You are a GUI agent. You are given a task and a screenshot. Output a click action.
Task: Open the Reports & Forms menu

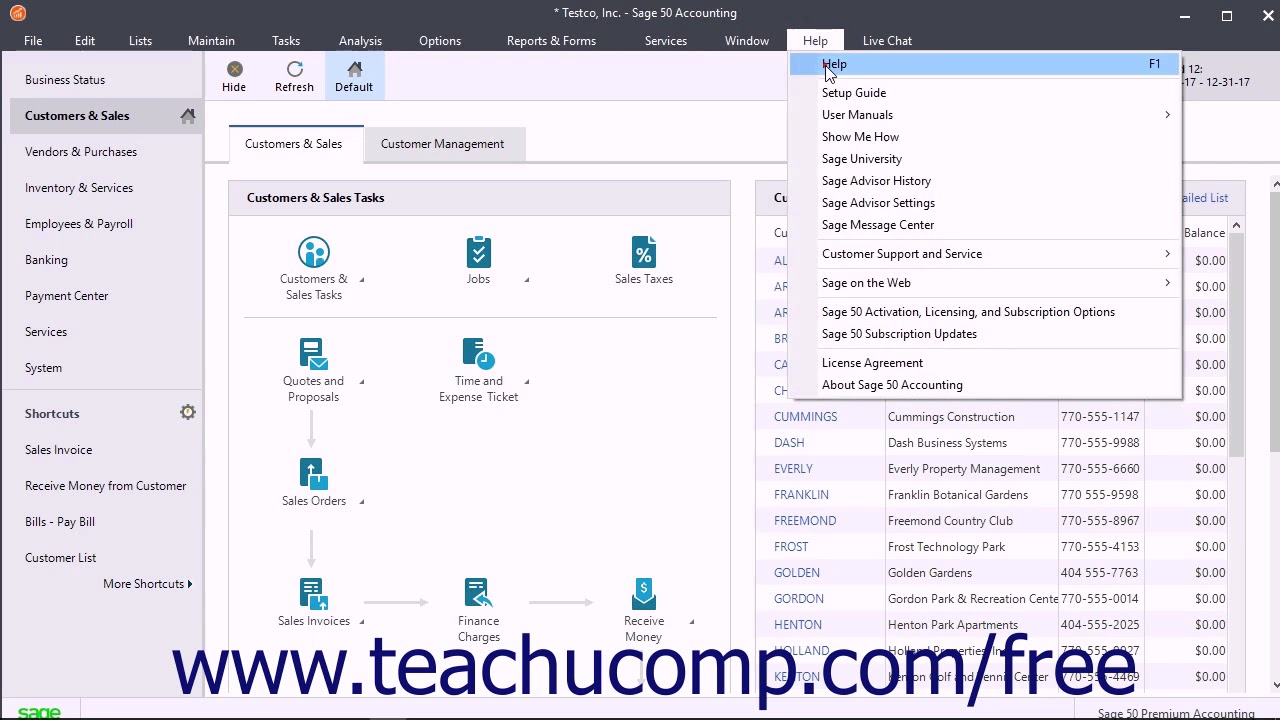coord(551,41)
